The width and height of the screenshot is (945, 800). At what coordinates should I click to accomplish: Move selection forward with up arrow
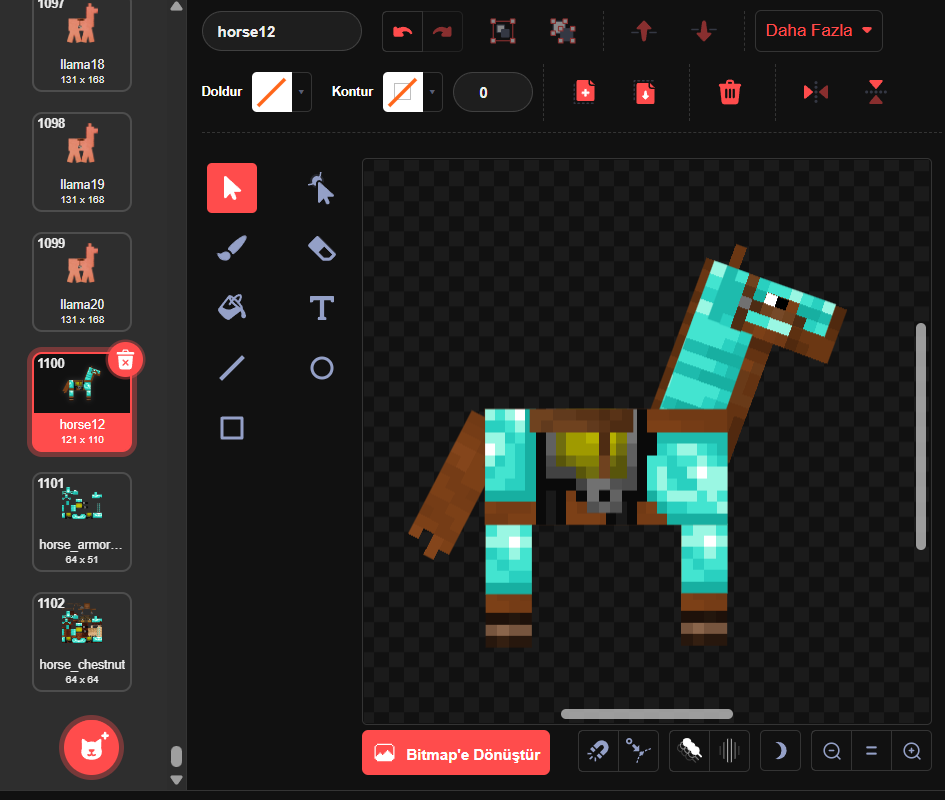(644, 31)
